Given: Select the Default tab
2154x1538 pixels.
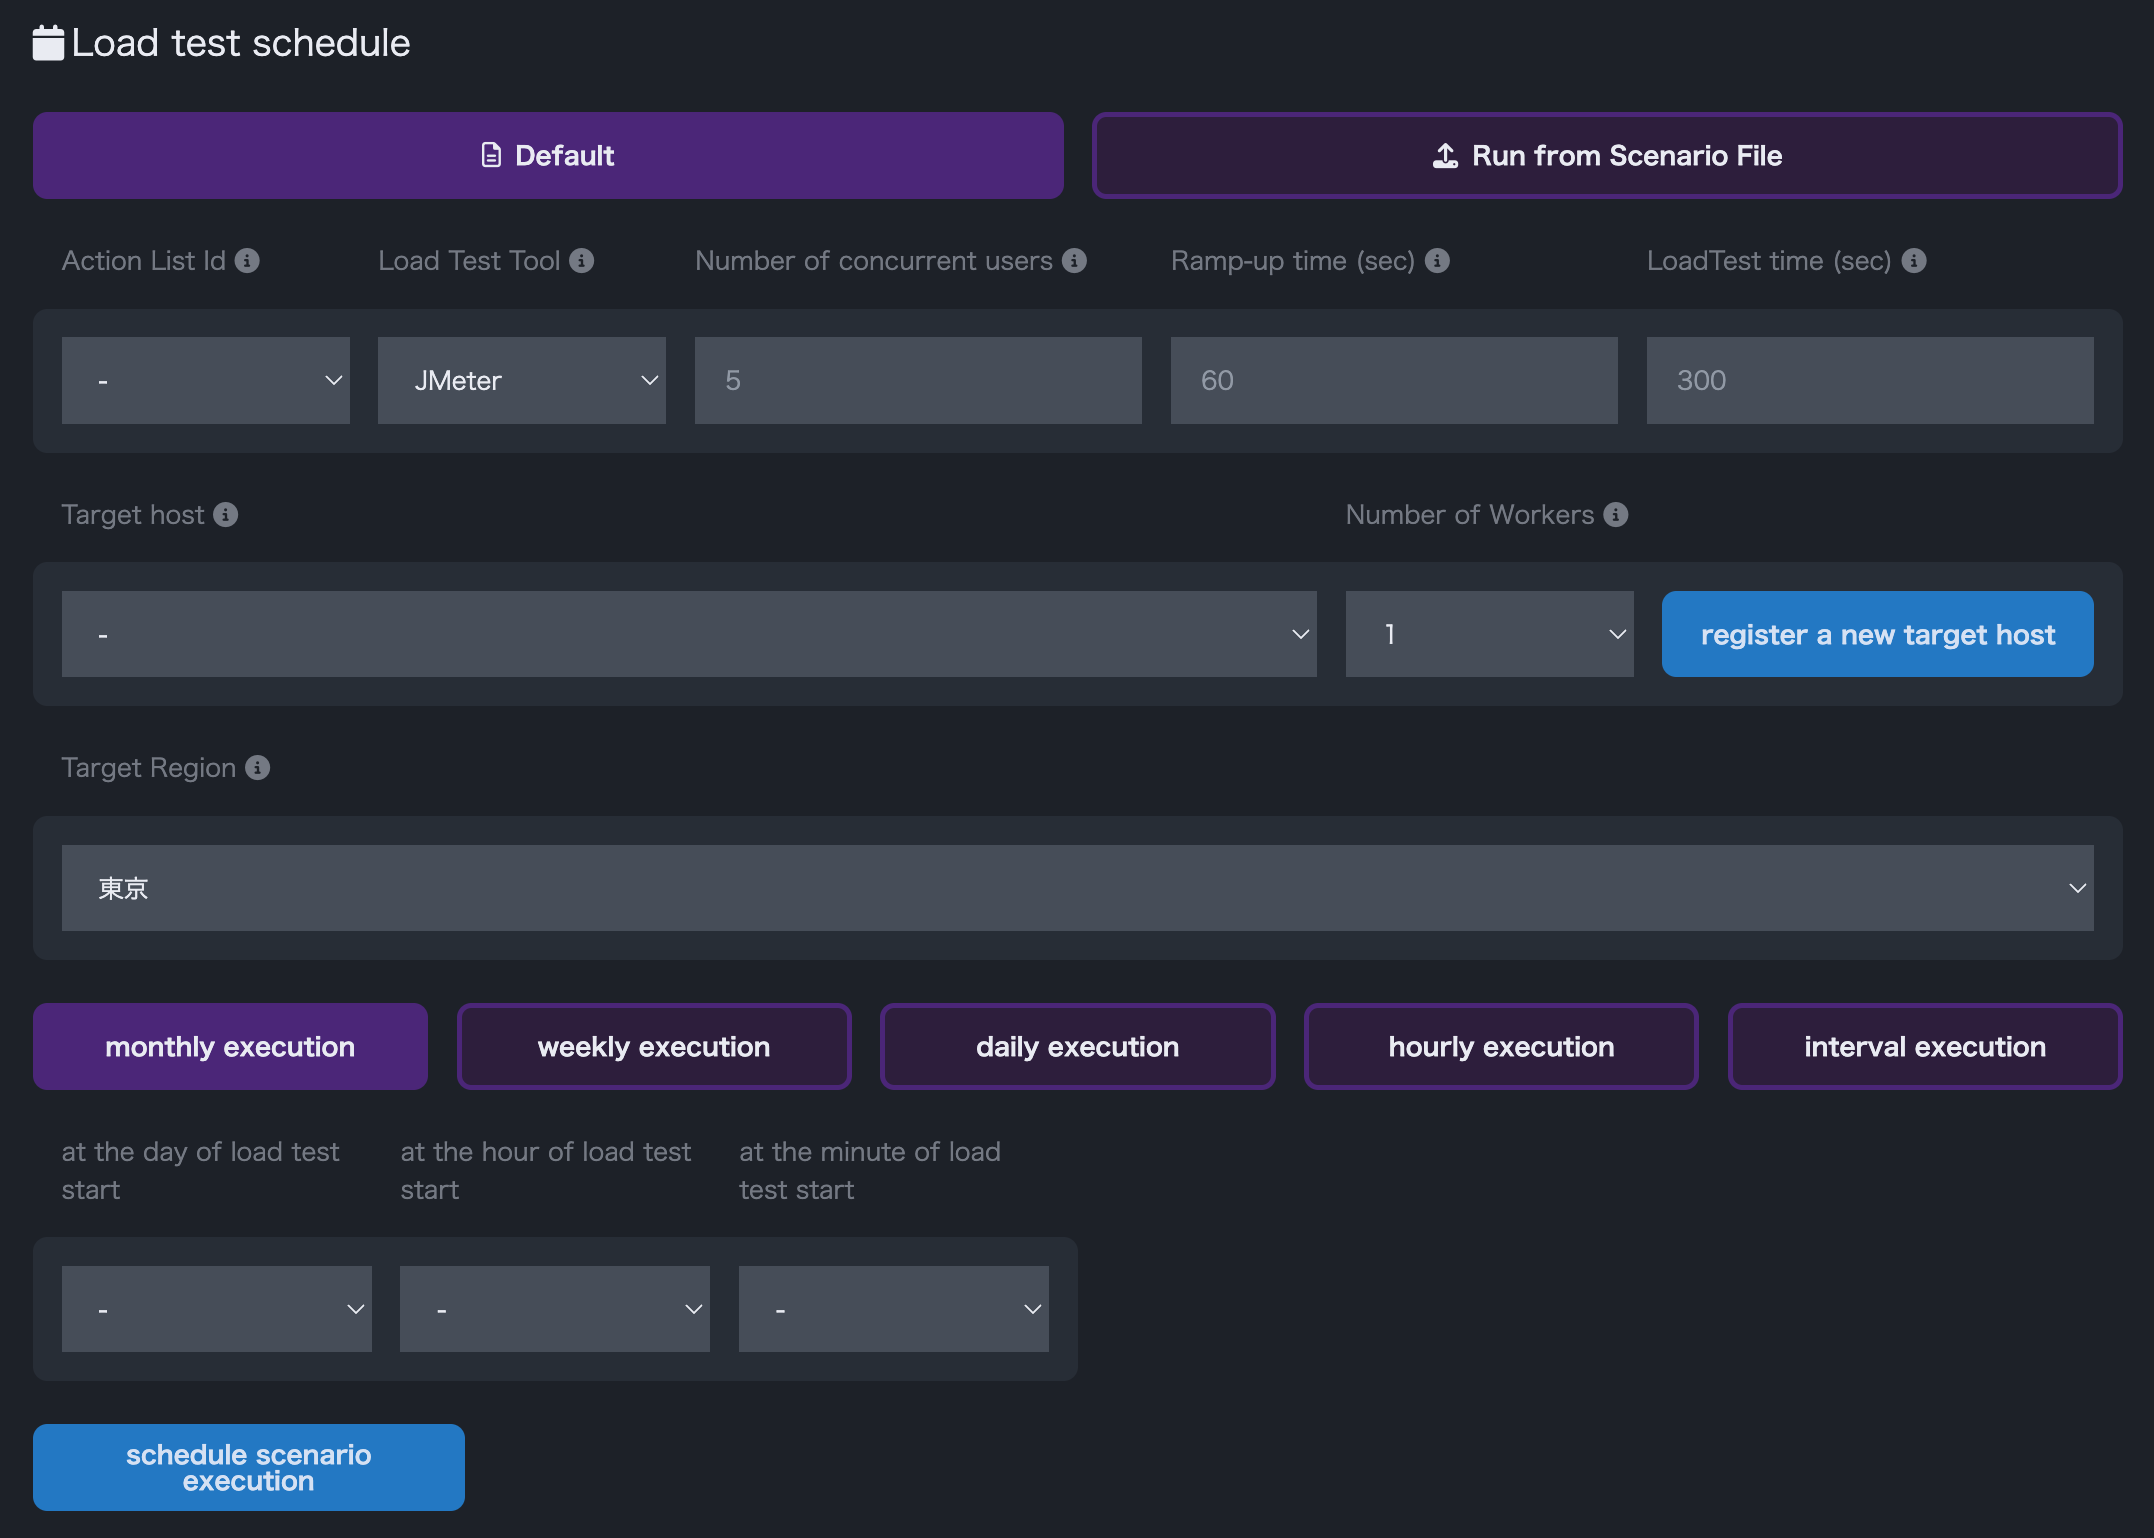Looking at the screenshot, I should point(548,156).
